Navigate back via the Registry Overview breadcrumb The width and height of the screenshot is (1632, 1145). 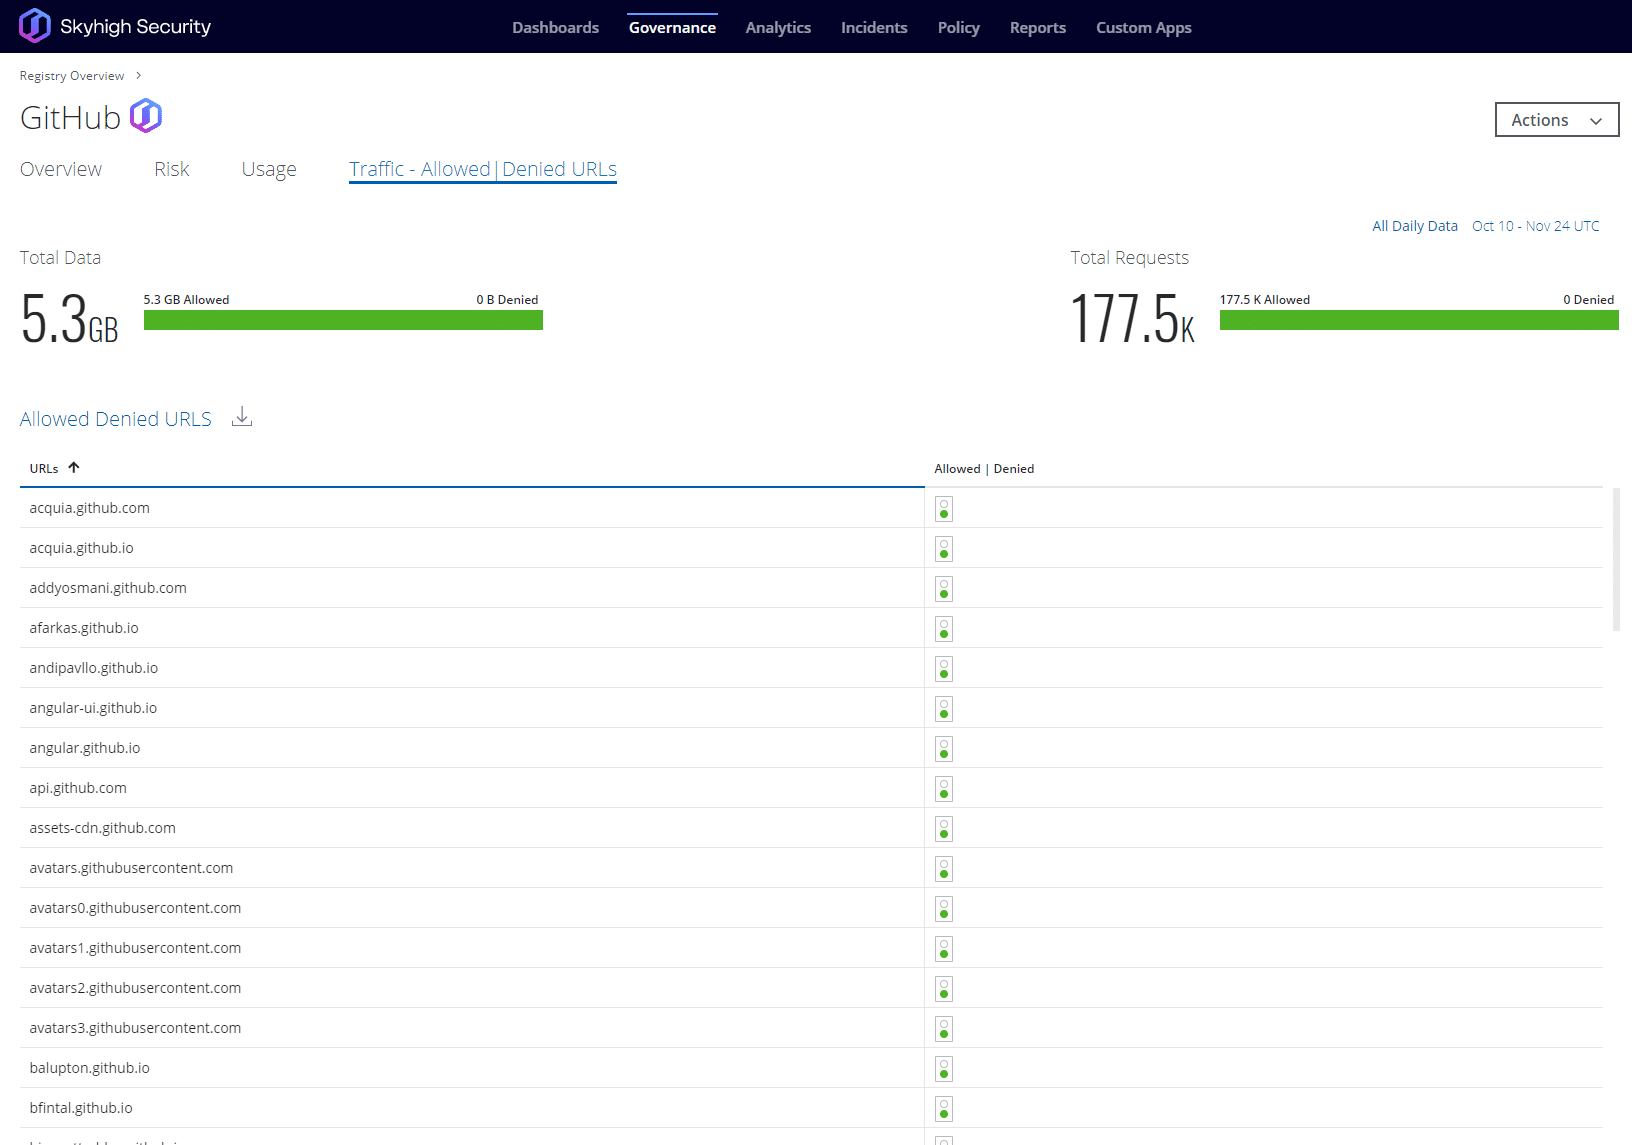coord(71,75)
